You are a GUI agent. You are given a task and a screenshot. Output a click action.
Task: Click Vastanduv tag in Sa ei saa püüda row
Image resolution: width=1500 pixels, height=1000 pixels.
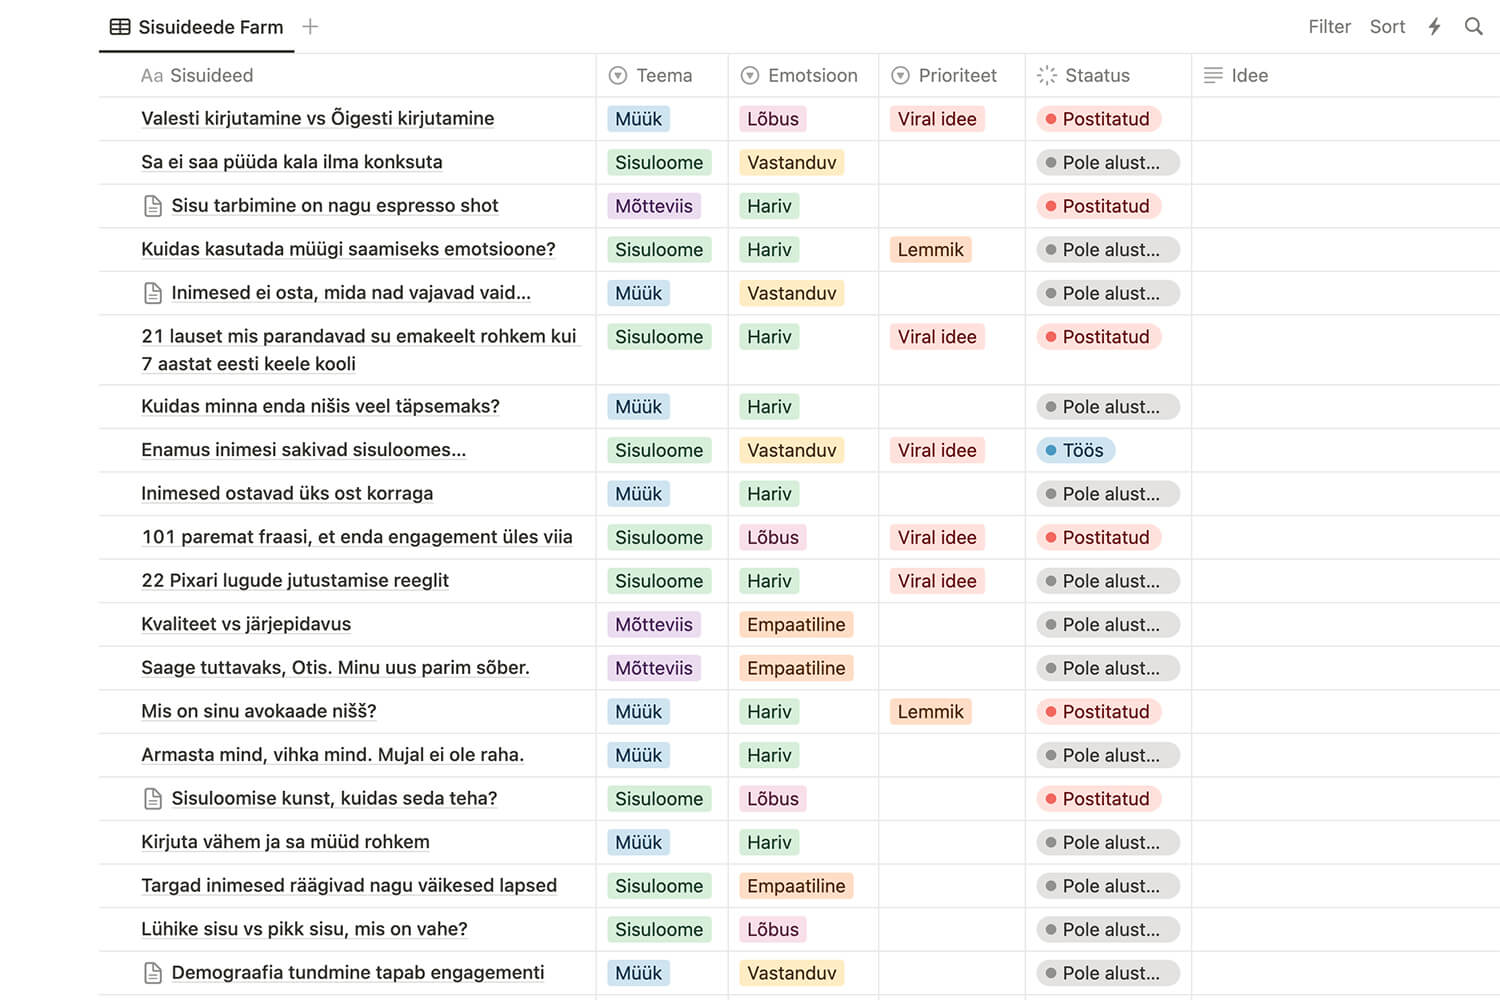(x=792, y=163)
